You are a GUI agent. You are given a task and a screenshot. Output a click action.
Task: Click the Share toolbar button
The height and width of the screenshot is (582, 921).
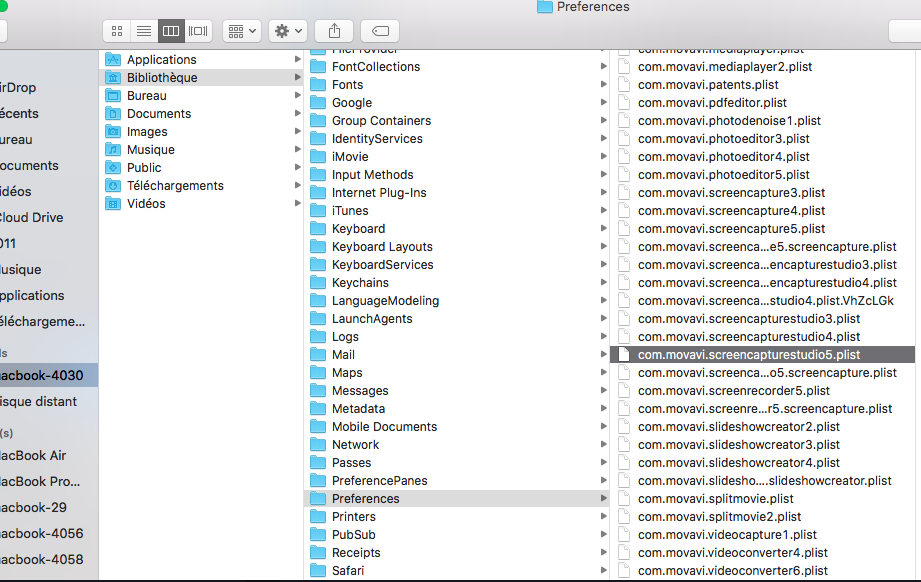point(334,31)
